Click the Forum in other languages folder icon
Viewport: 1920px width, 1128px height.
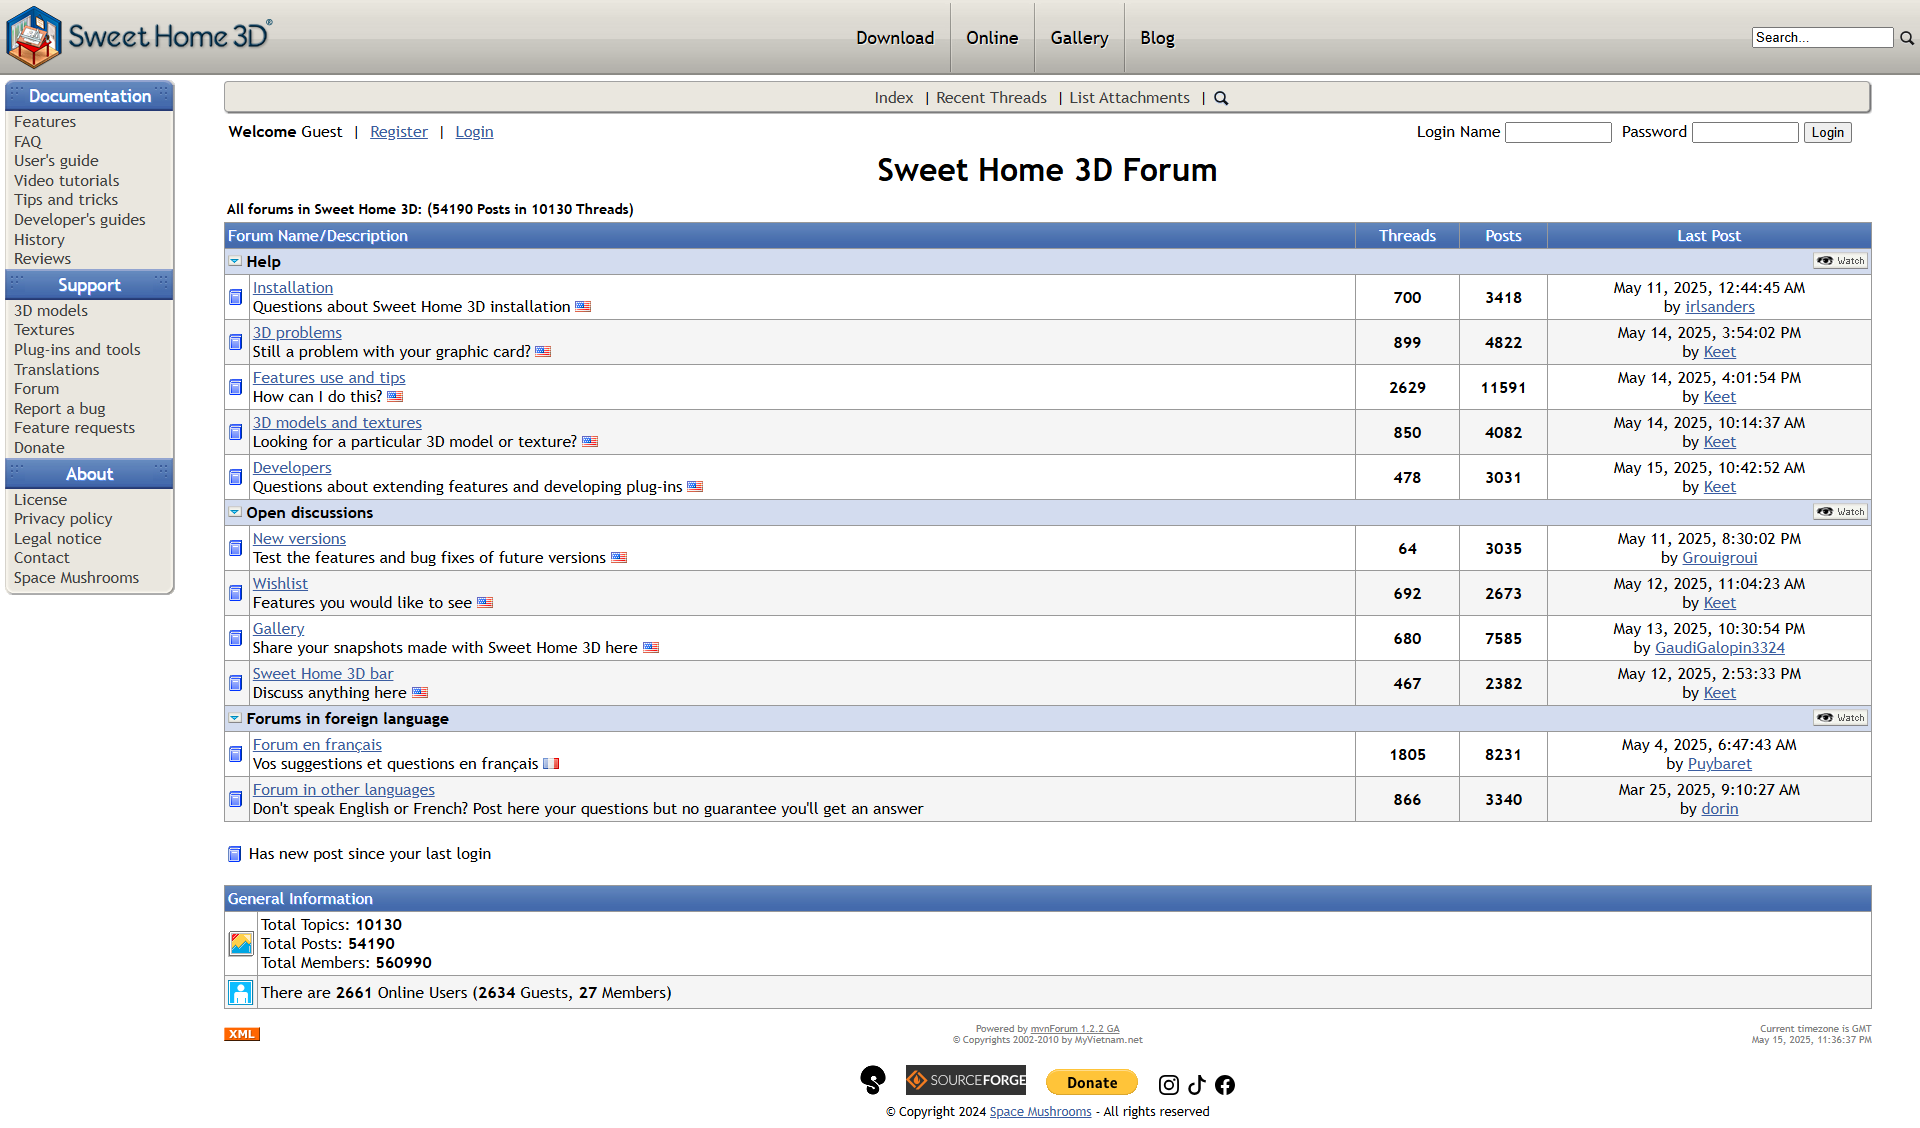(236, 800)
